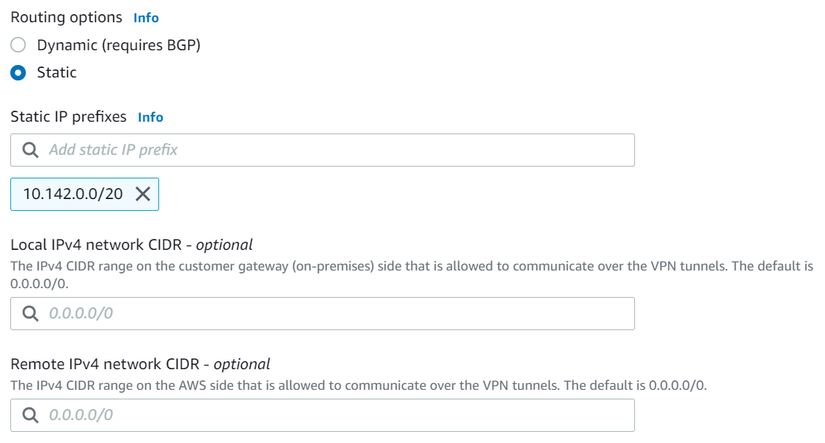Click the "Static" option label text
The height and width of the screenshot is (443, 825).
coord(57,73)
